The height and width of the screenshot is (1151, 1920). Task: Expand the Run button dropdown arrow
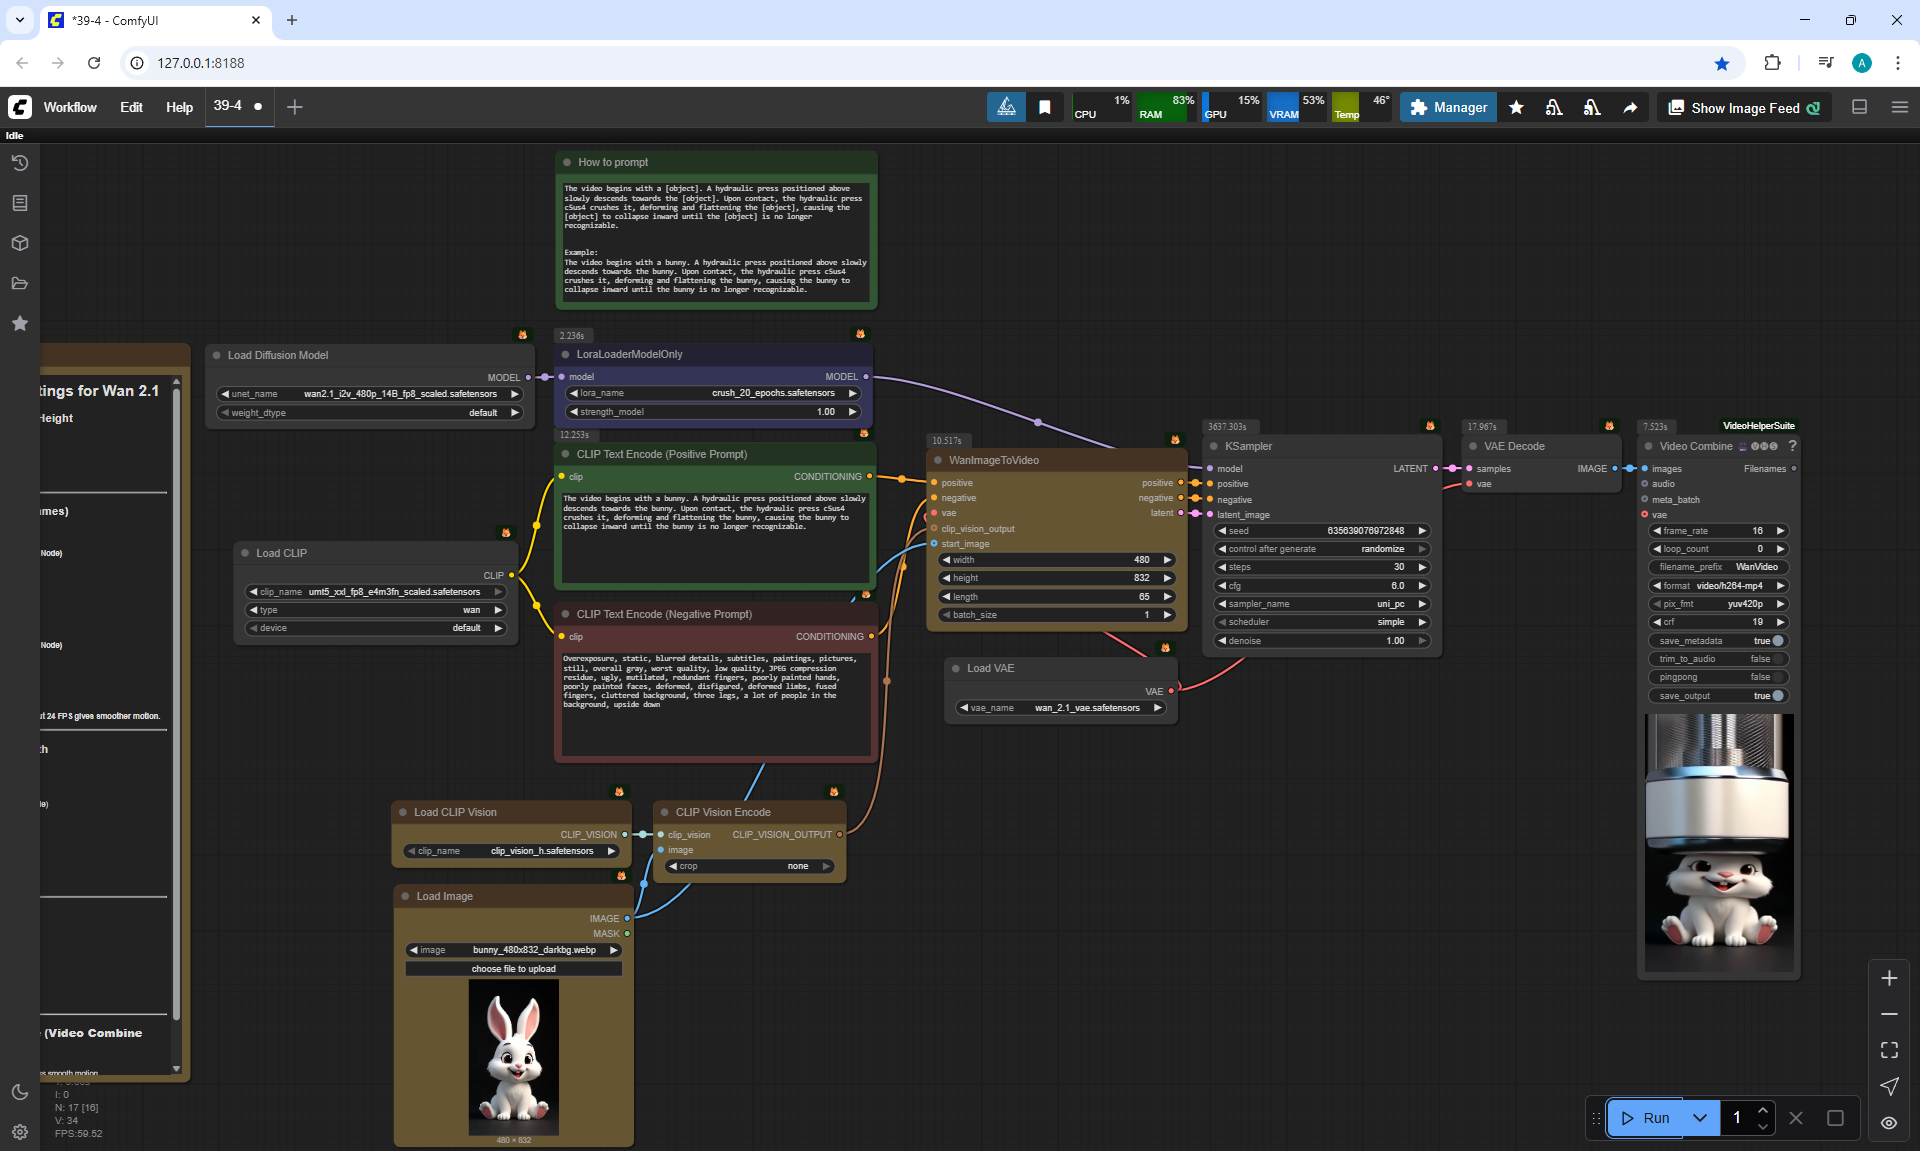(1700, 1118)
